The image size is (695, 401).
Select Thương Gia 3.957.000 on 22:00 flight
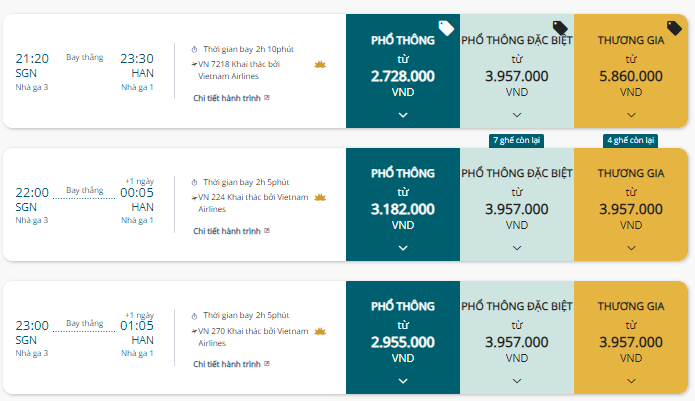pos(631,204)
